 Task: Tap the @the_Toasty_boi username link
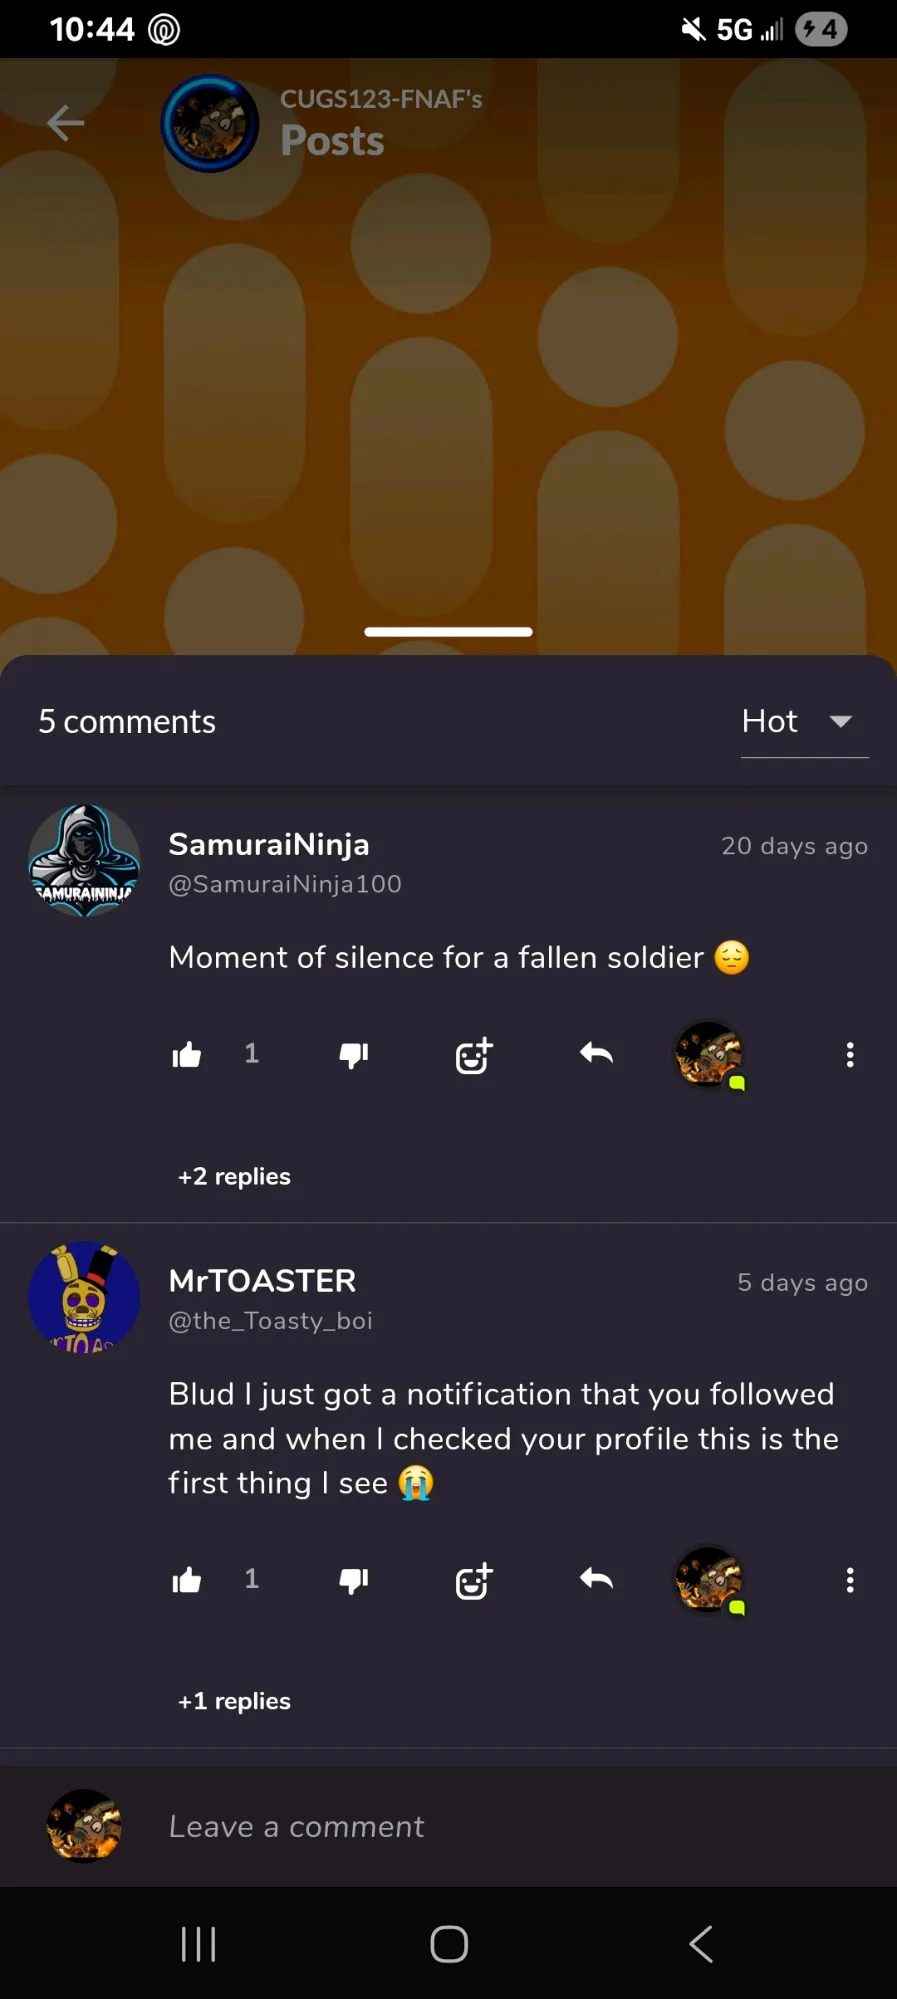tap(270, 1321)
